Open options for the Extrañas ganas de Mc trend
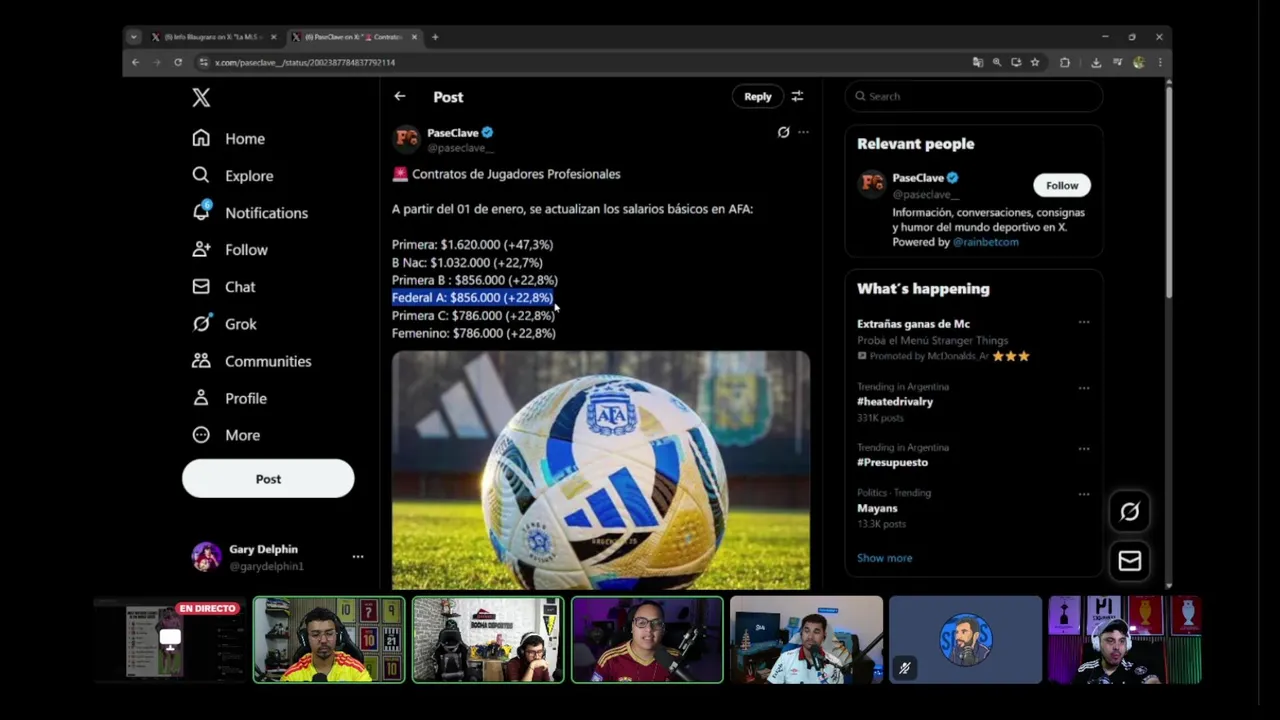Image resolution: width=1280 pixels, height=720 pixels. (1083, 323)
